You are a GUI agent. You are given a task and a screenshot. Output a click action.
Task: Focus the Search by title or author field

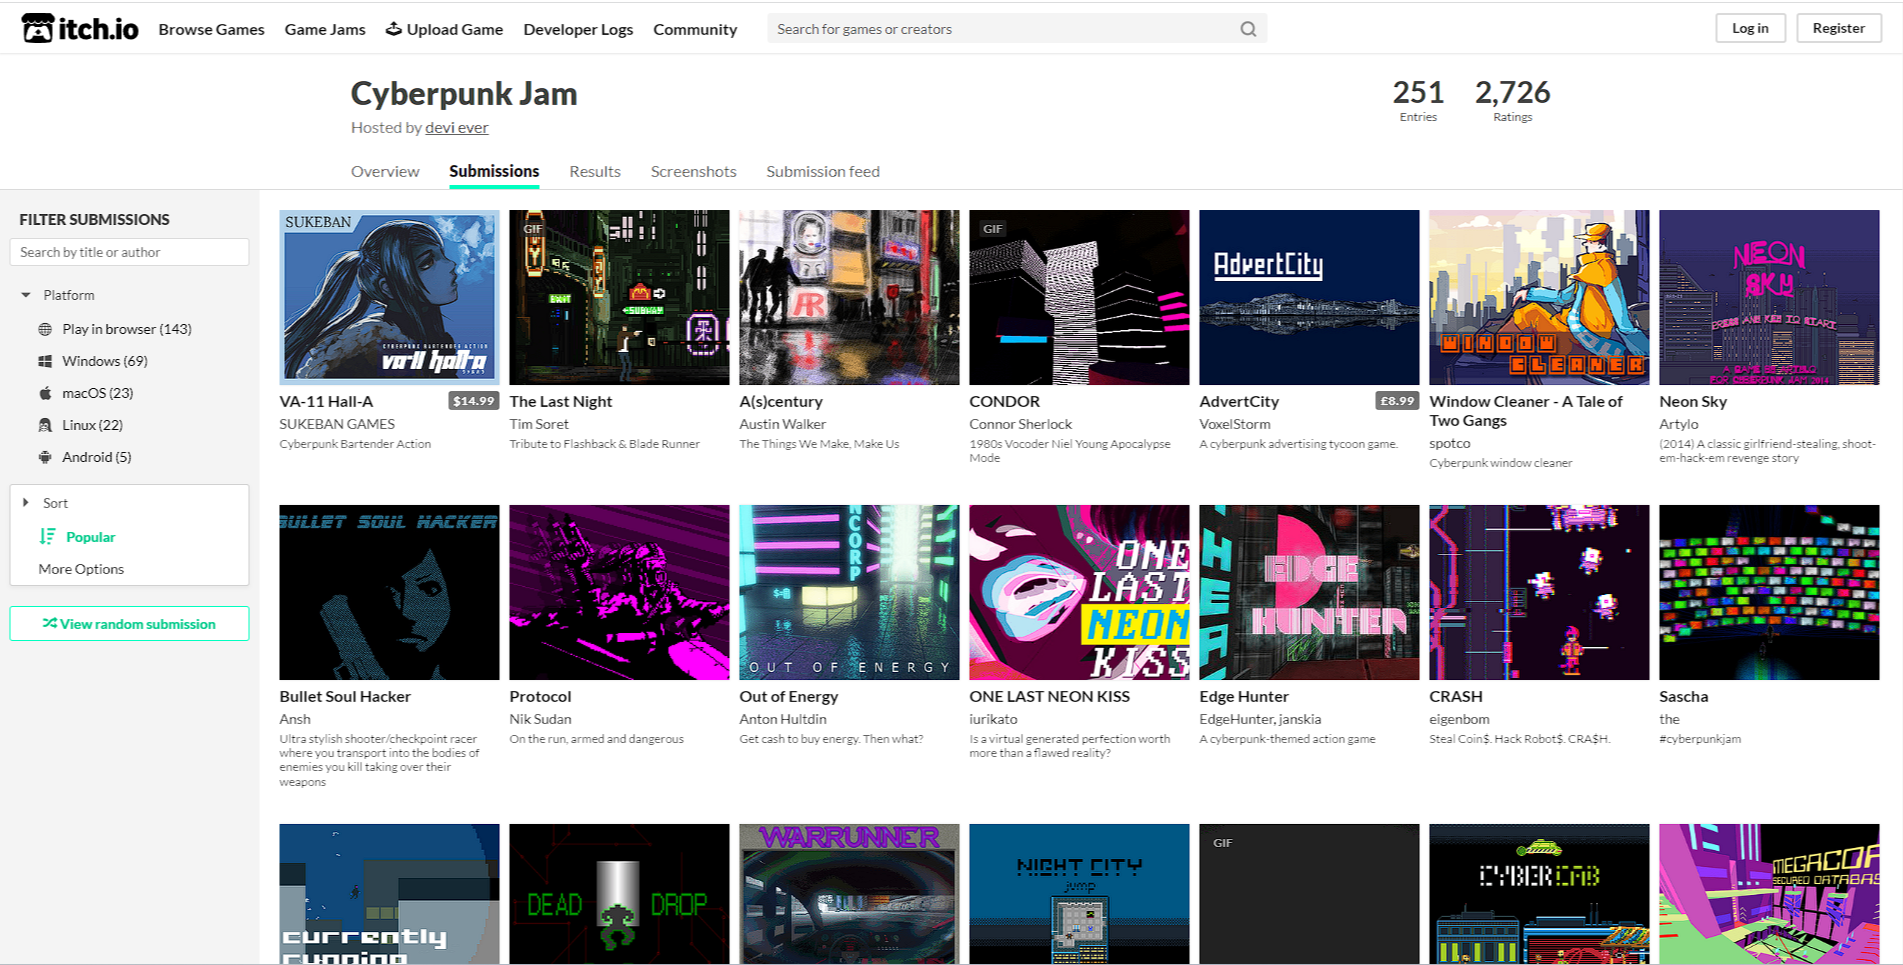click(x=129, y=252)
